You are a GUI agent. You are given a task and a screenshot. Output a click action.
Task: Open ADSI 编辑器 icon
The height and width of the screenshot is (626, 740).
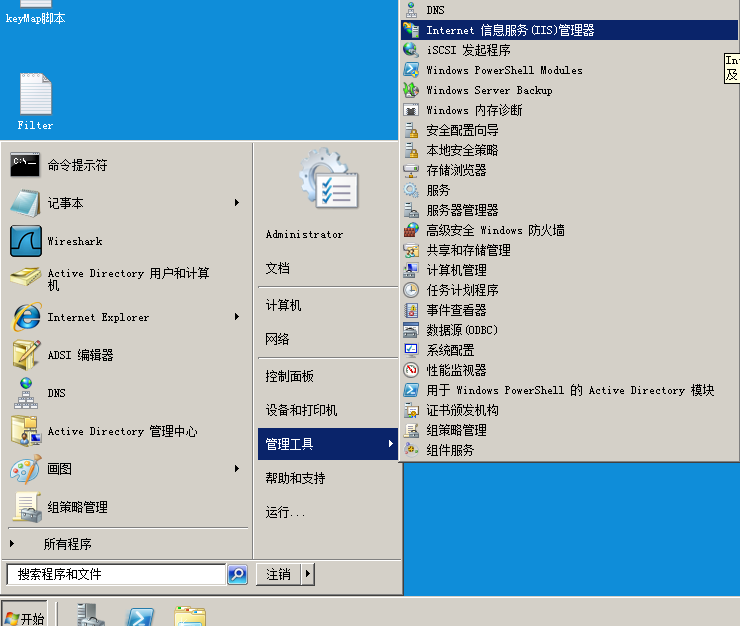click(x=26, y=355)
